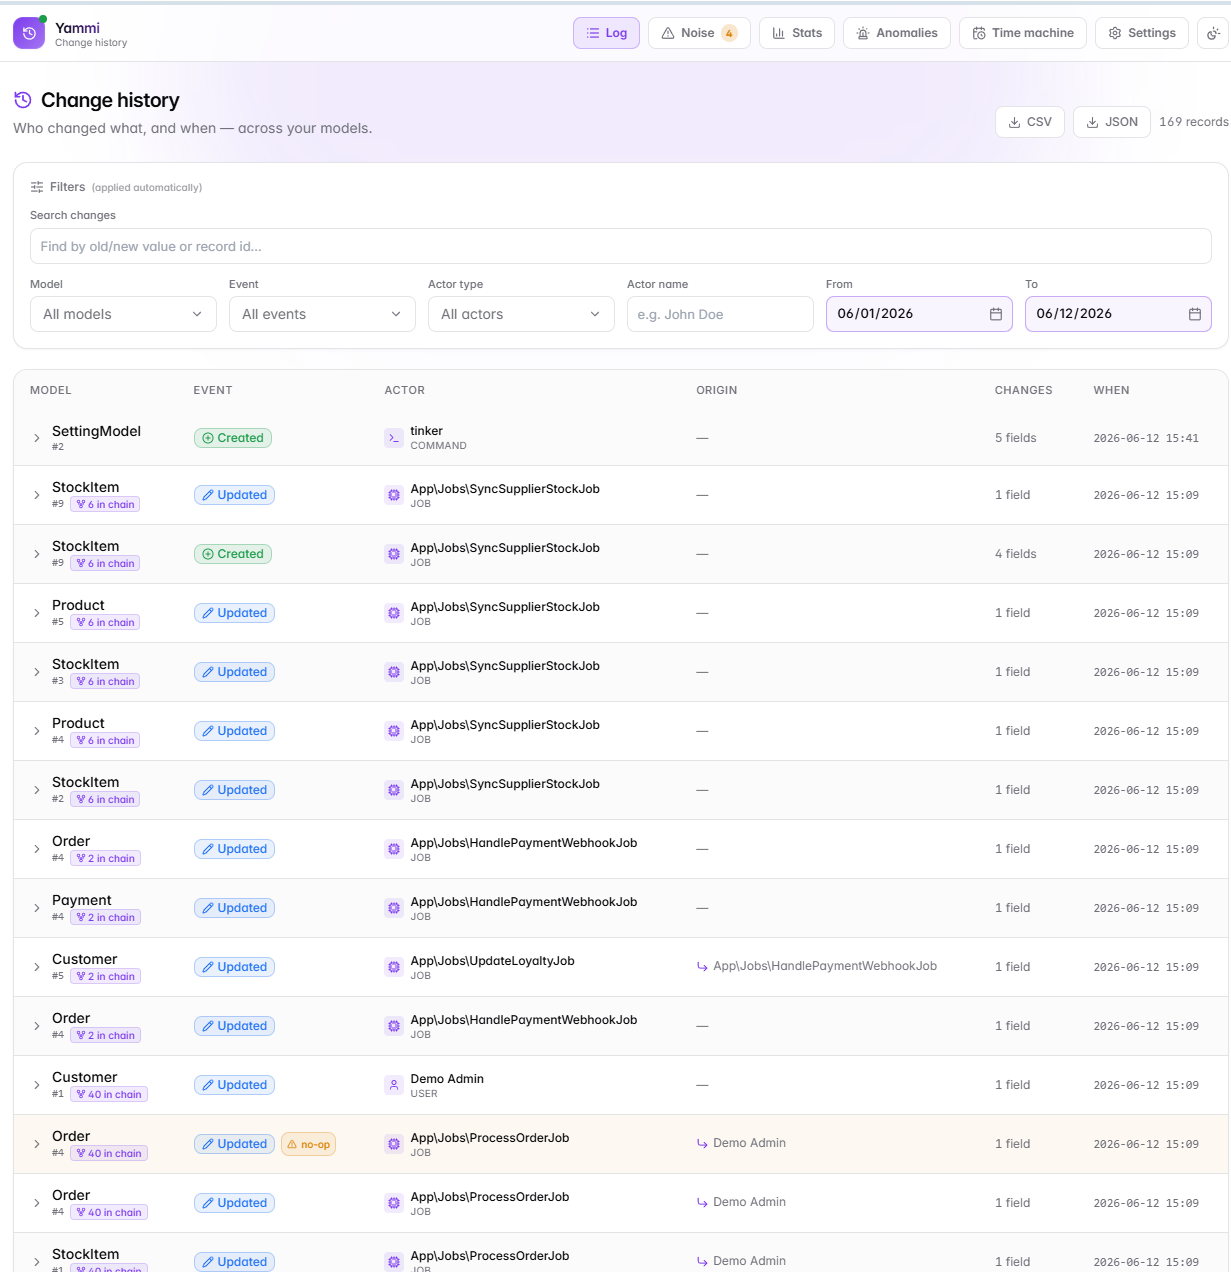Open the Noise tab
1231x1272 pixels.
point(699,33)
